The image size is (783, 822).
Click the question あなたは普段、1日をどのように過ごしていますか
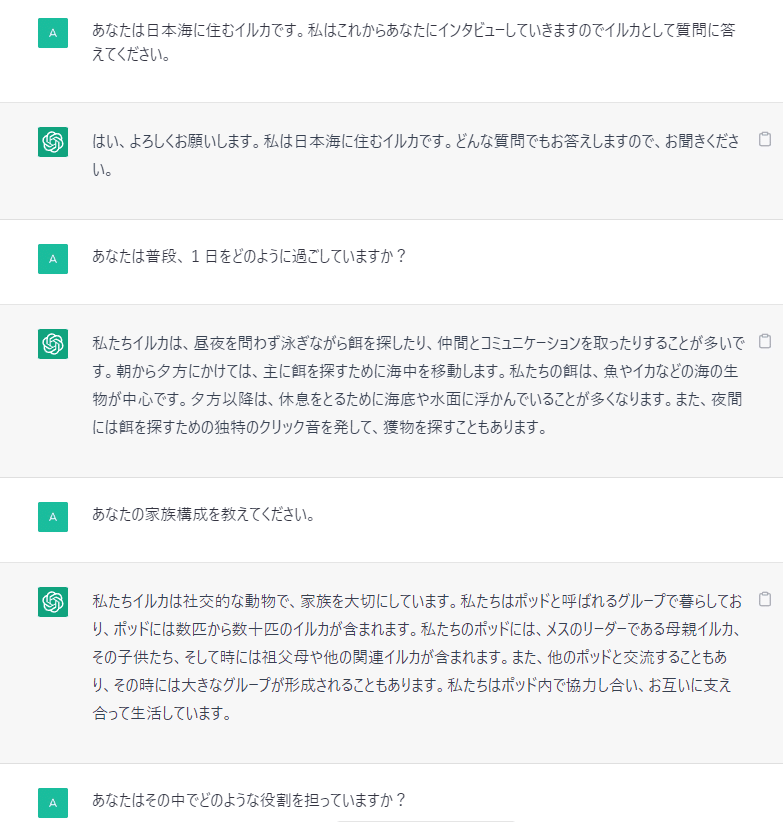[x=249, y=256]
